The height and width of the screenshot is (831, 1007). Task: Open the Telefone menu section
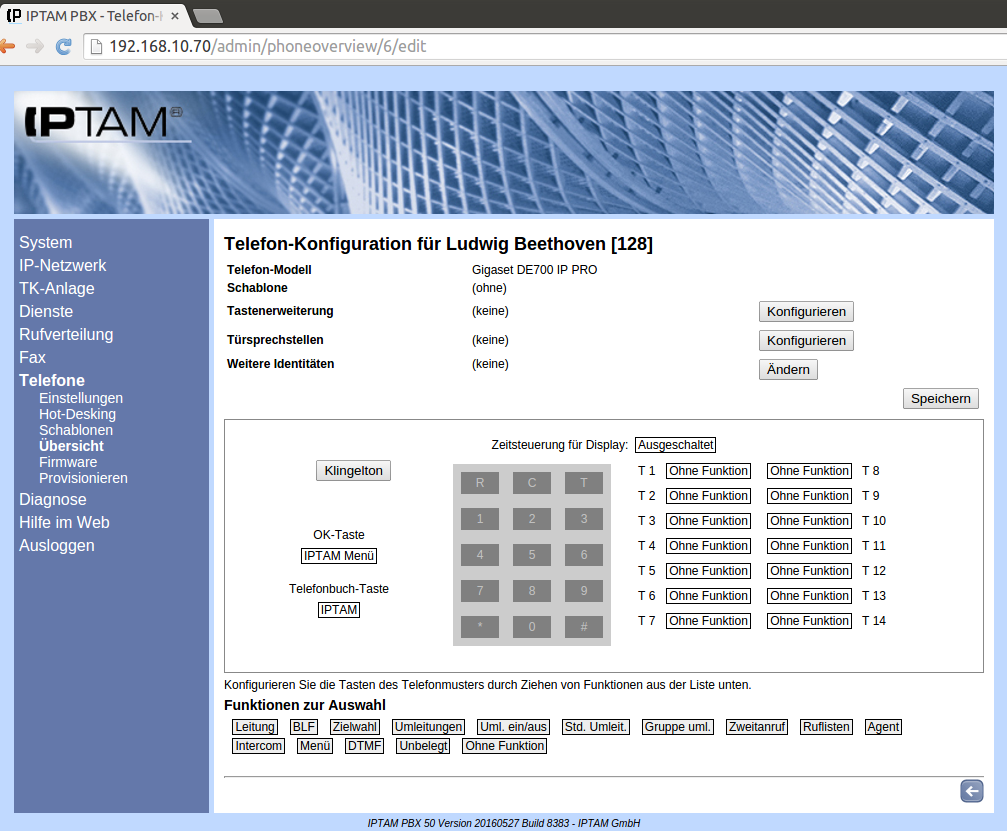point(52,380)
